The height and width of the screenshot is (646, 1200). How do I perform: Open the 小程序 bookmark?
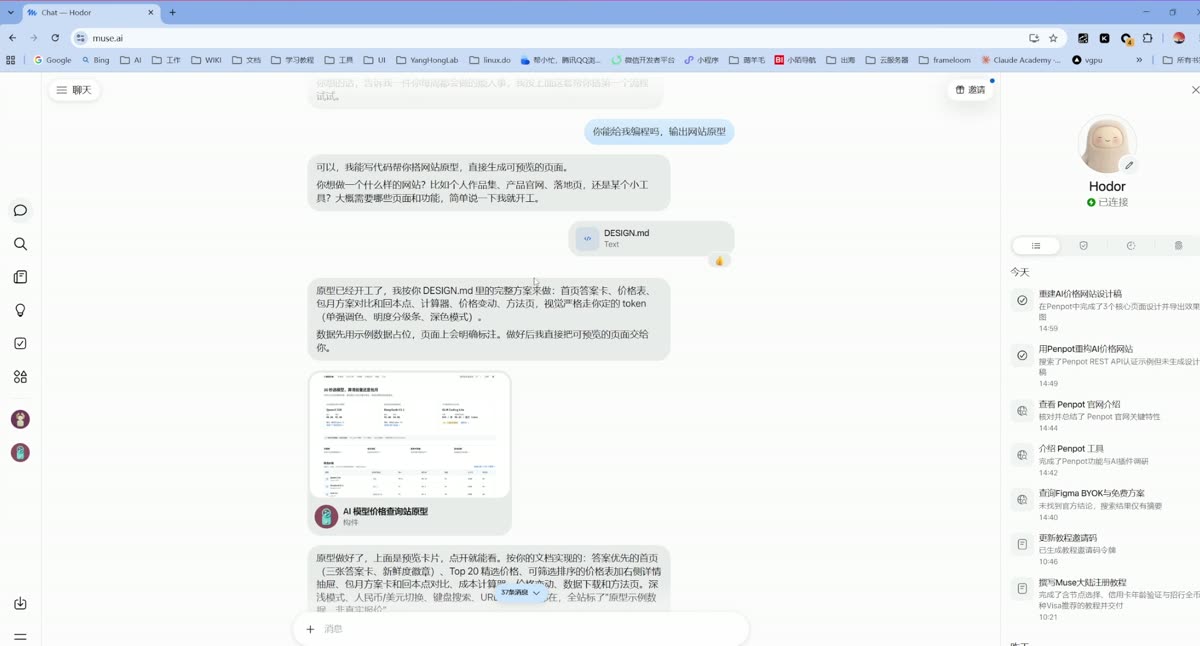point(702,60)
